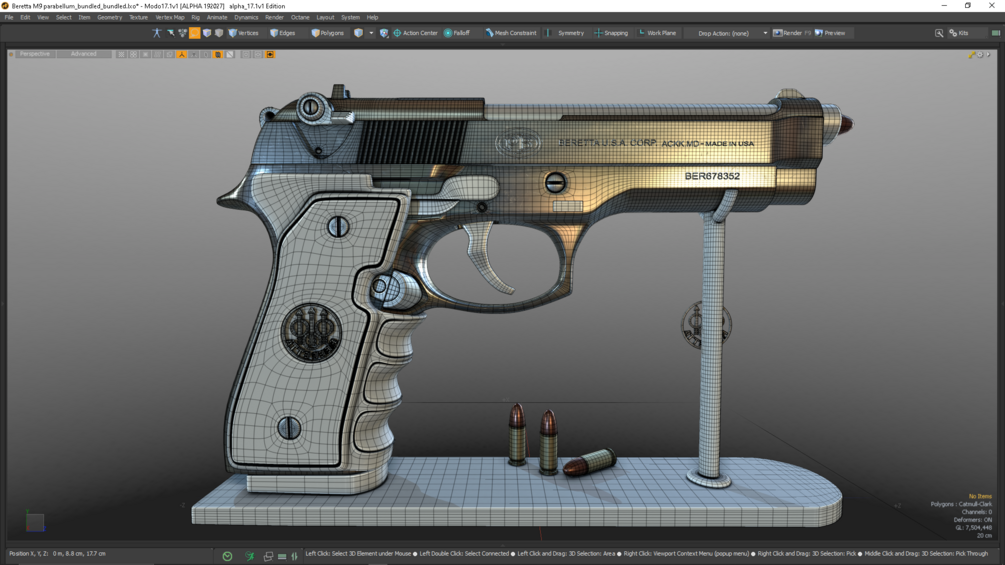Open the Render menu in menu bar
Viewport: 1005px width, 565px height.
click(x=274, y=17)
